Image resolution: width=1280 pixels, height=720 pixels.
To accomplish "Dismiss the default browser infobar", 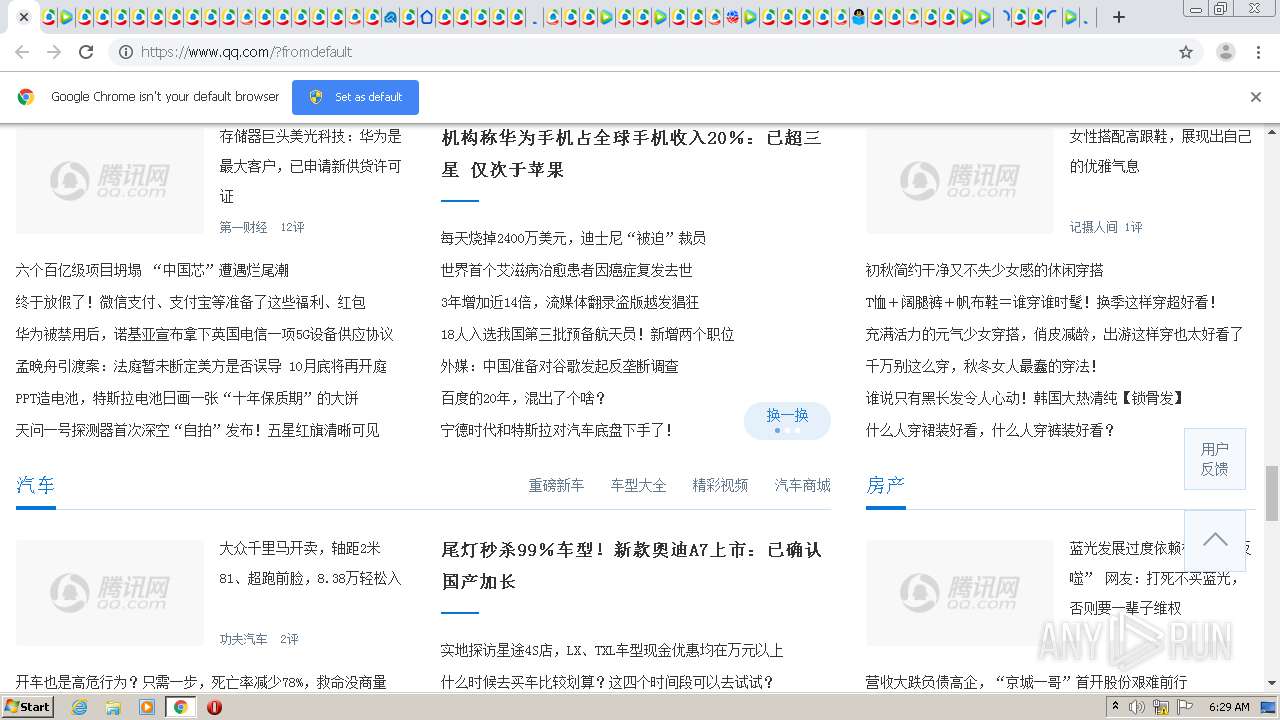I will (1256, 97).
